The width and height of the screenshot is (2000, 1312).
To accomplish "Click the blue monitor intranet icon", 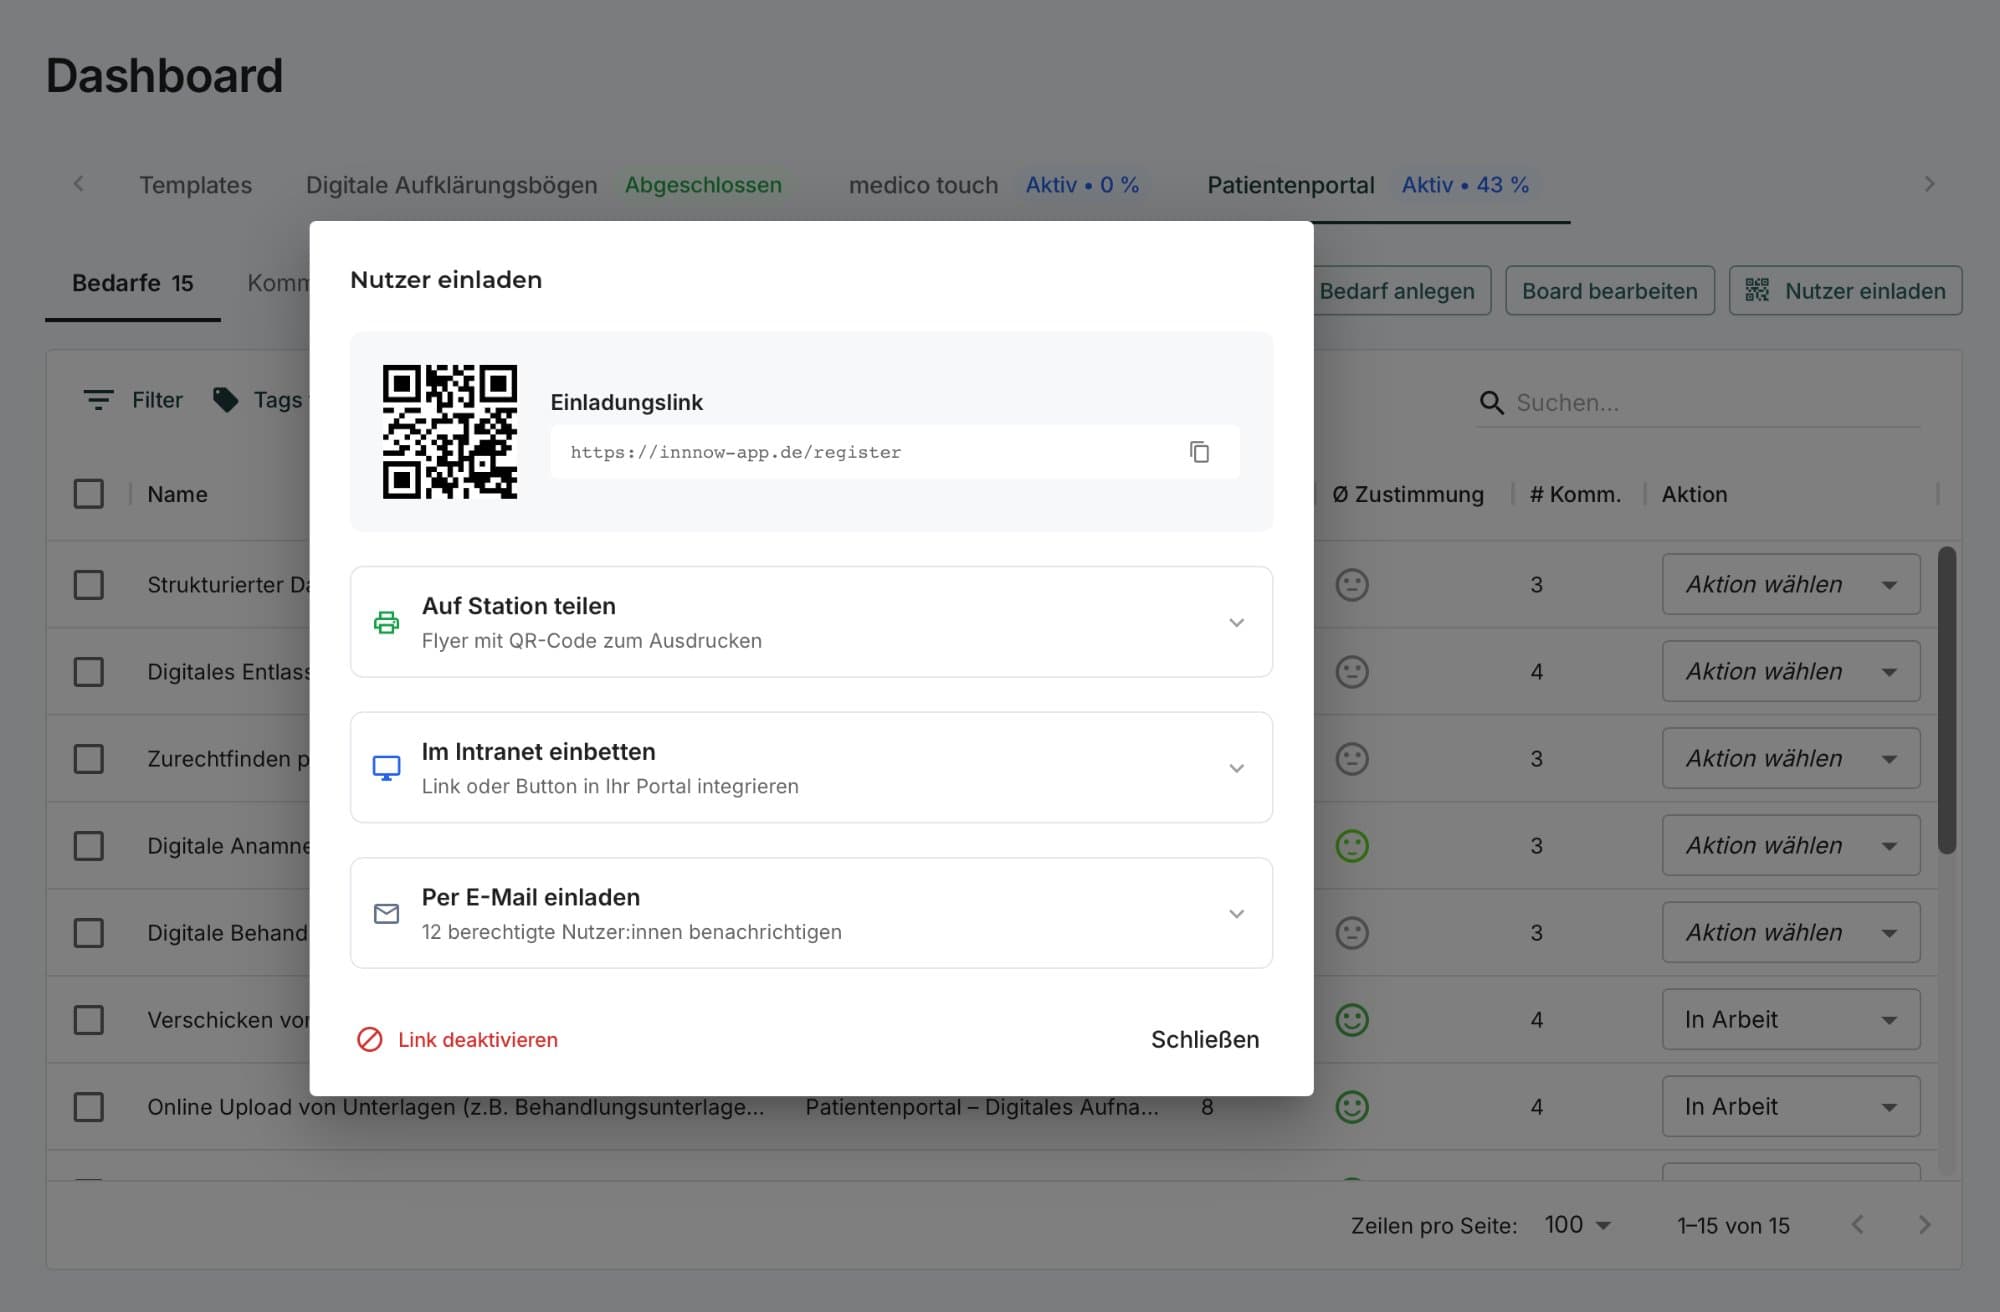I will pos(386,768).
